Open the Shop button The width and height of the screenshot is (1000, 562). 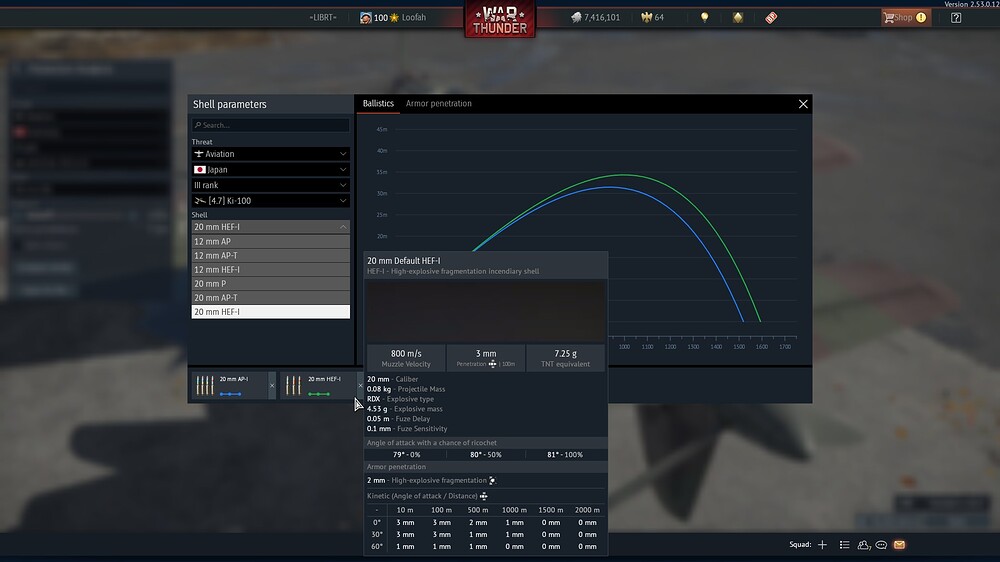click(x=903, y=17)
